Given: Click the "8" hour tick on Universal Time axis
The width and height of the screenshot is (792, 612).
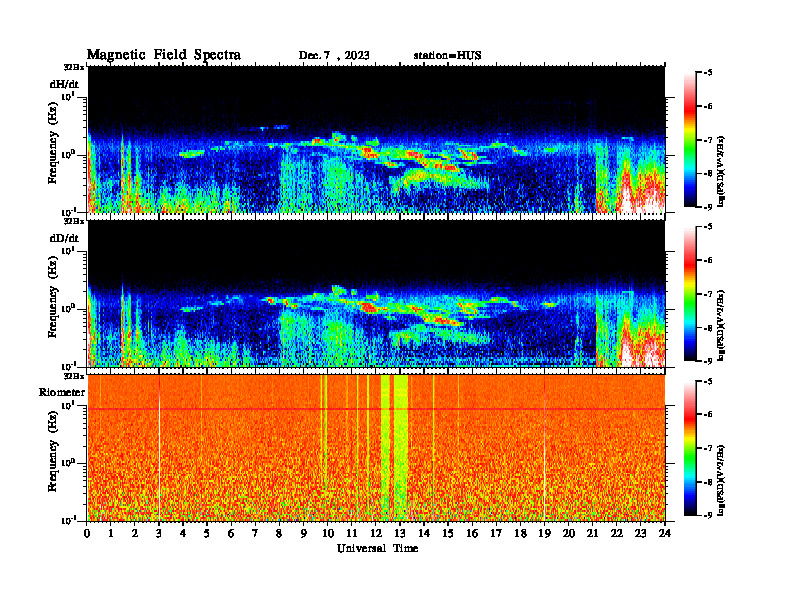Looking at the screenshot, I should click(279, 533).
